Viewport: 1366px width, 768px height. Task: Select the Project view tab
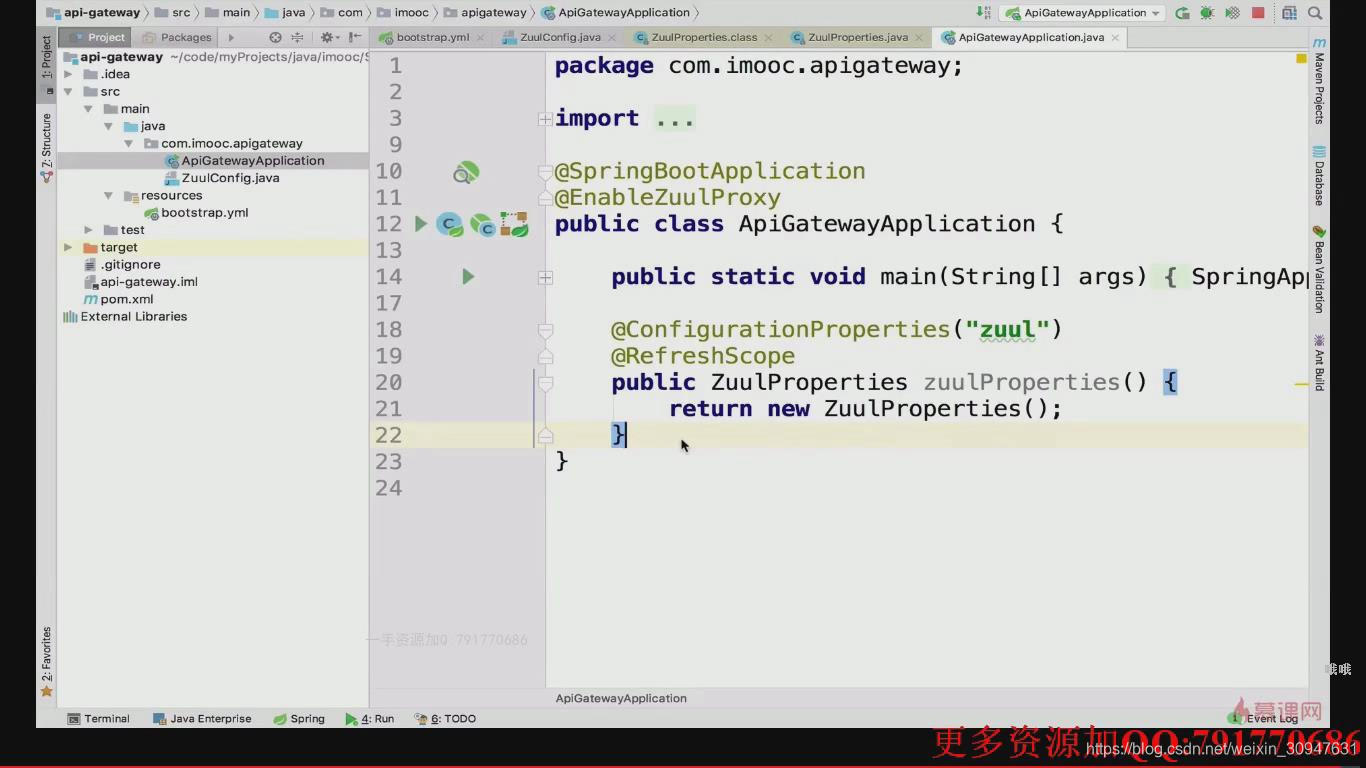click(97, 37)
